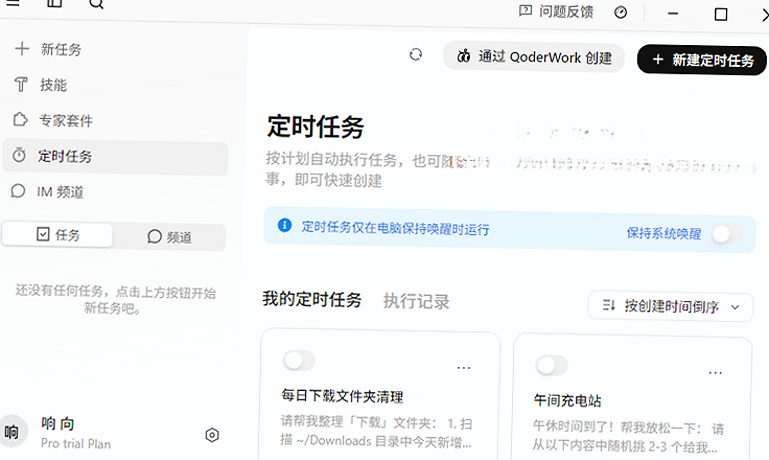Open search with the magnifier icon
The width and height of the screenshot is (769, 460).
pos(96,4)
